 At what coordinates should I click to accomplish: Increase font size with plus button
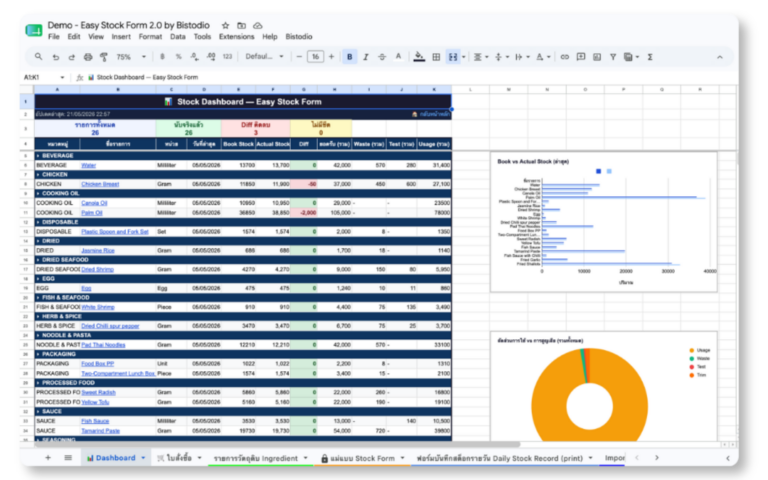(x=332, y=57)
